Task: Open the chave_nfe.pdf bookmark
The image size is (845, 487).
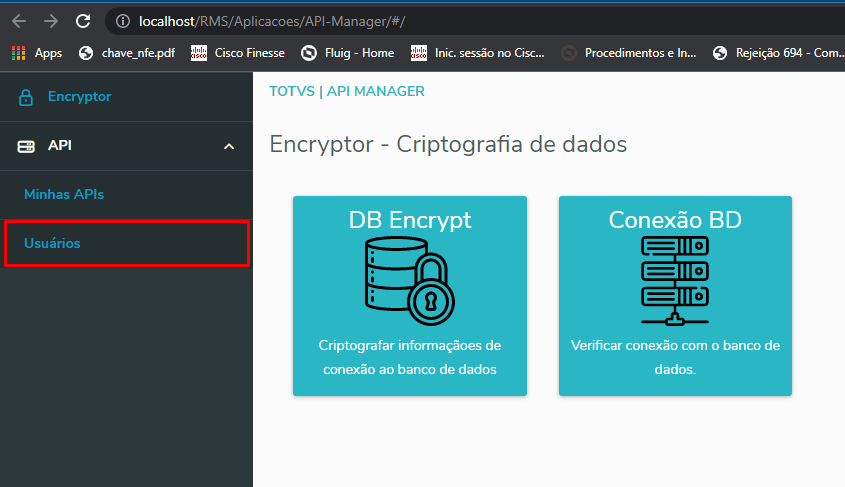Action: [127, 53]
